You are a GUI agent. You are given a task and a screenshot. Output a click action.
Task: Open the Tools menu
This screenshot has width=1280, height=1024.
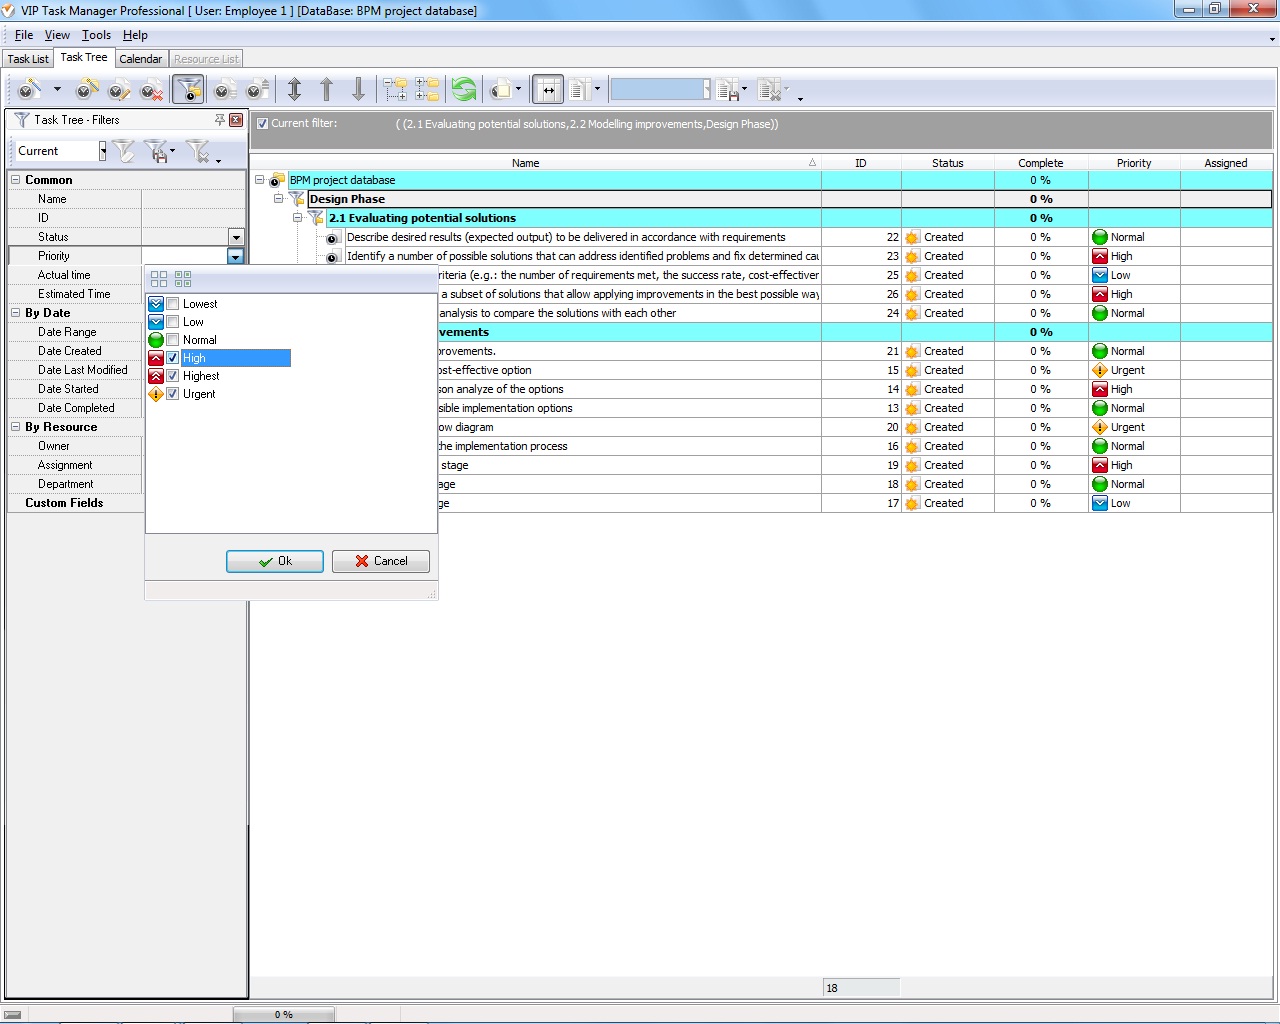[96, 35]
